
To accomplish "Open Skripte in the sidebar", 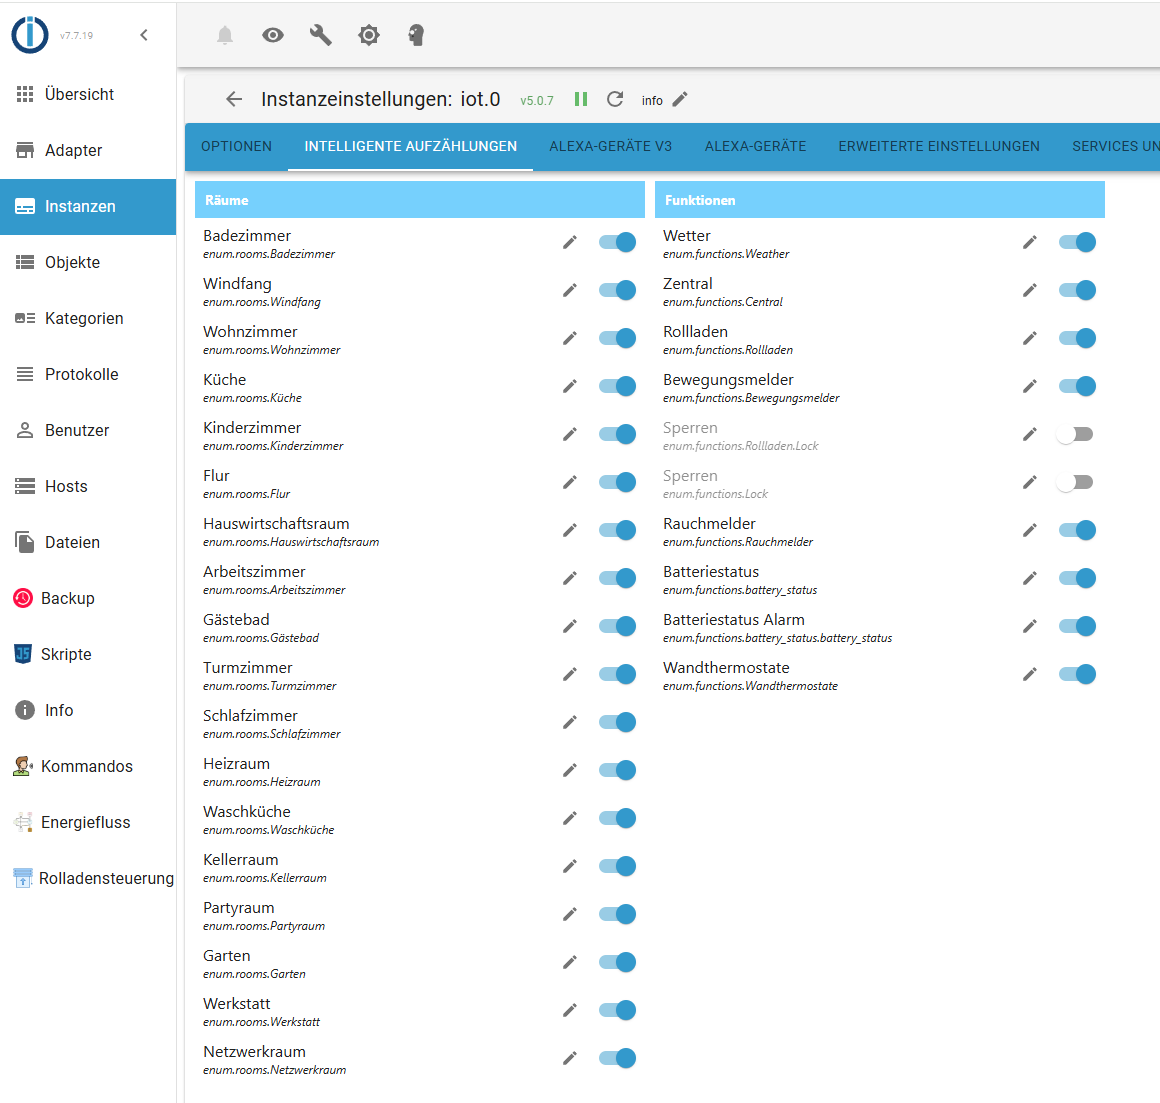I will (88, 654).
